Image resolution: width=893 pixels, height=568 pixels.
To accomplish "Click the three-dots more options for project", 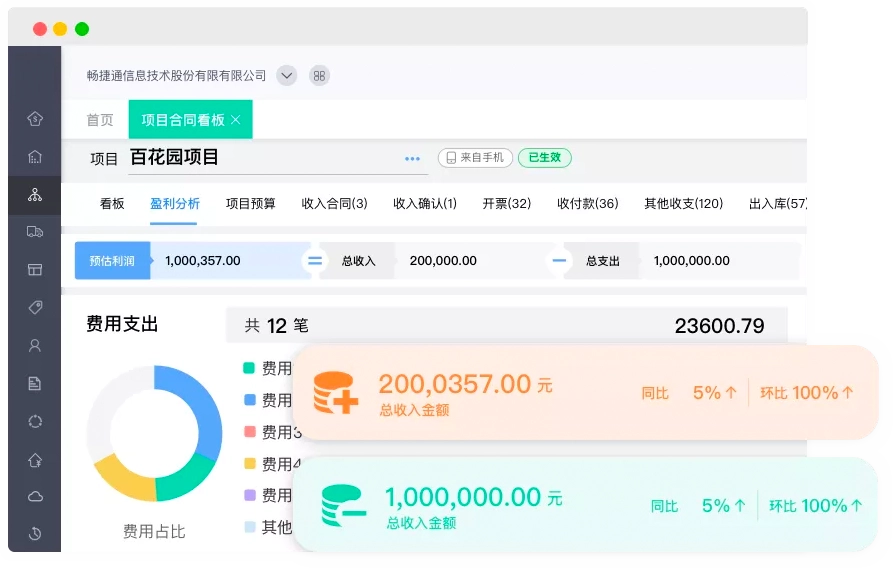I will click(412, 159).
